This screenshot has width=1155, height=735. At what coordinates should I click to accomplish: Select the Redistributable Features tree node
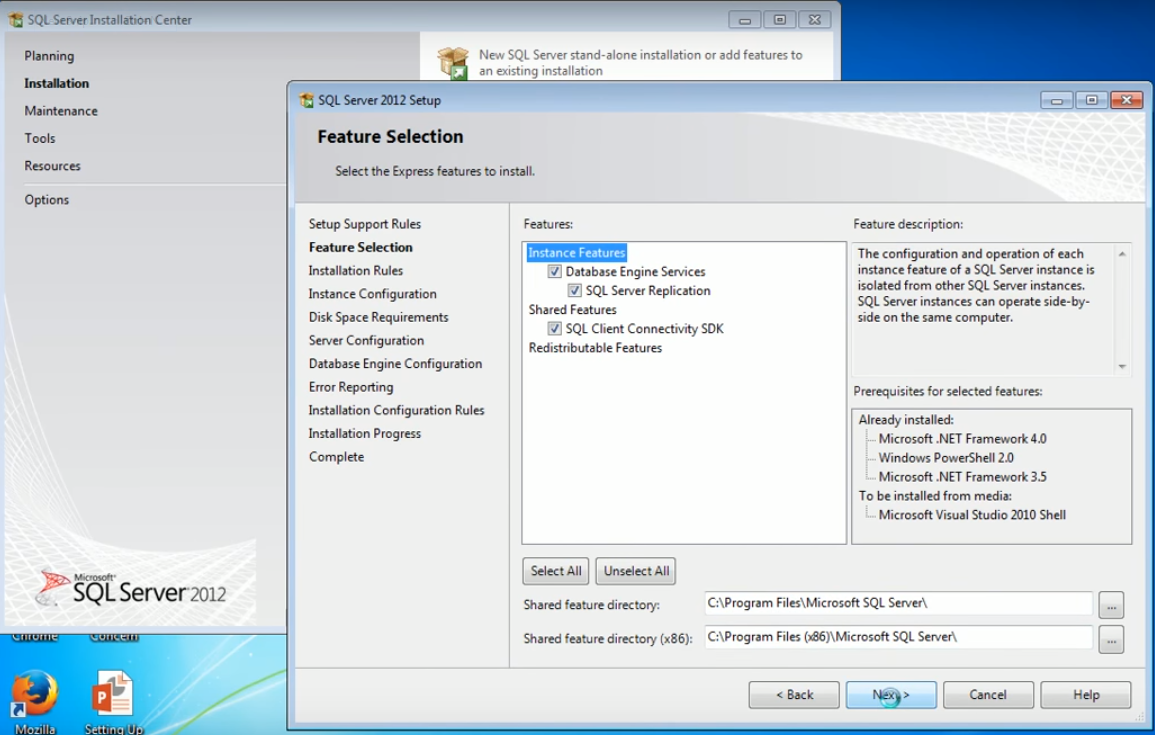point(595,348)
